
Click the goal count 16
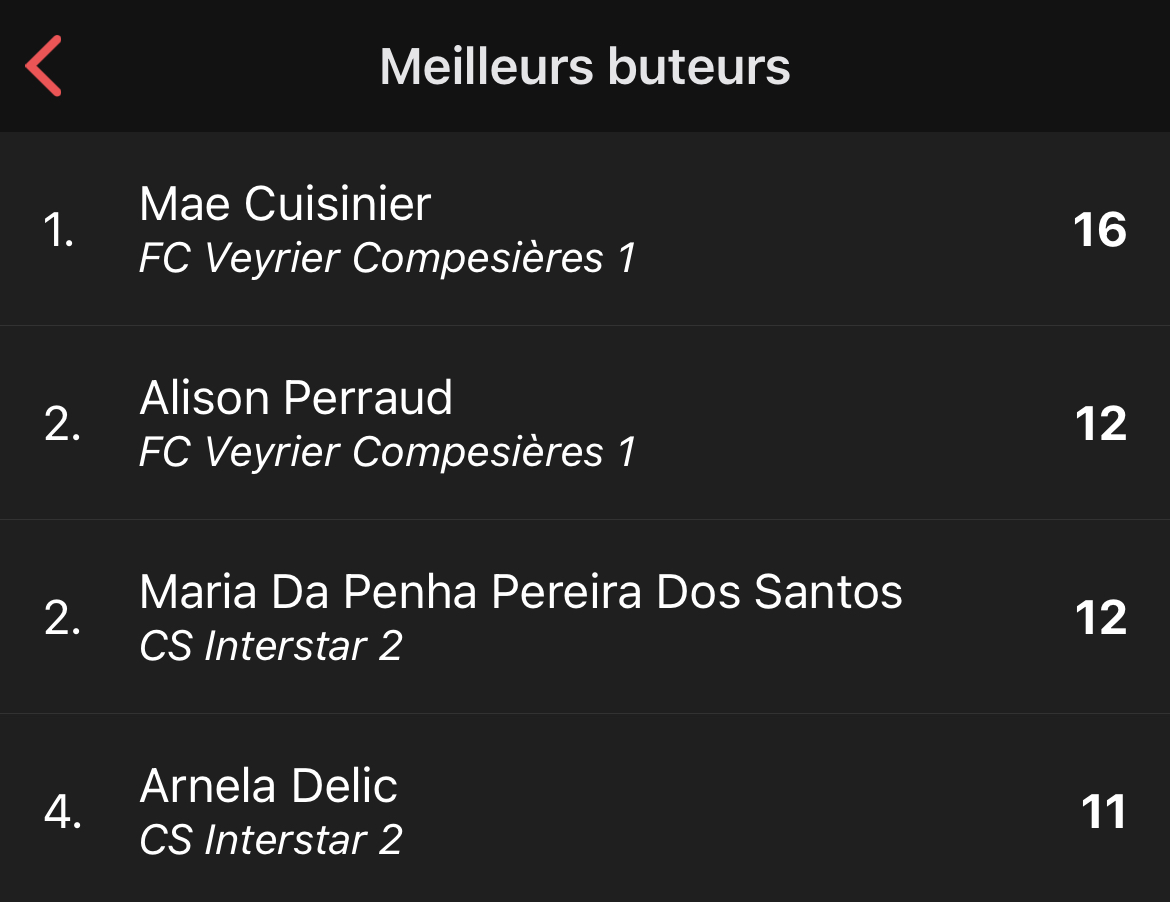[1099, 230]
